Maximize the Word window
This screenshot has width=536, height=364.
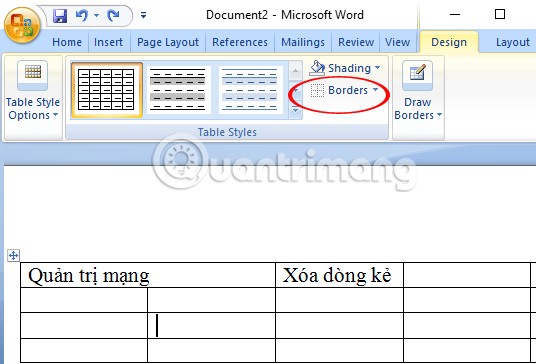tap(500, 14)
